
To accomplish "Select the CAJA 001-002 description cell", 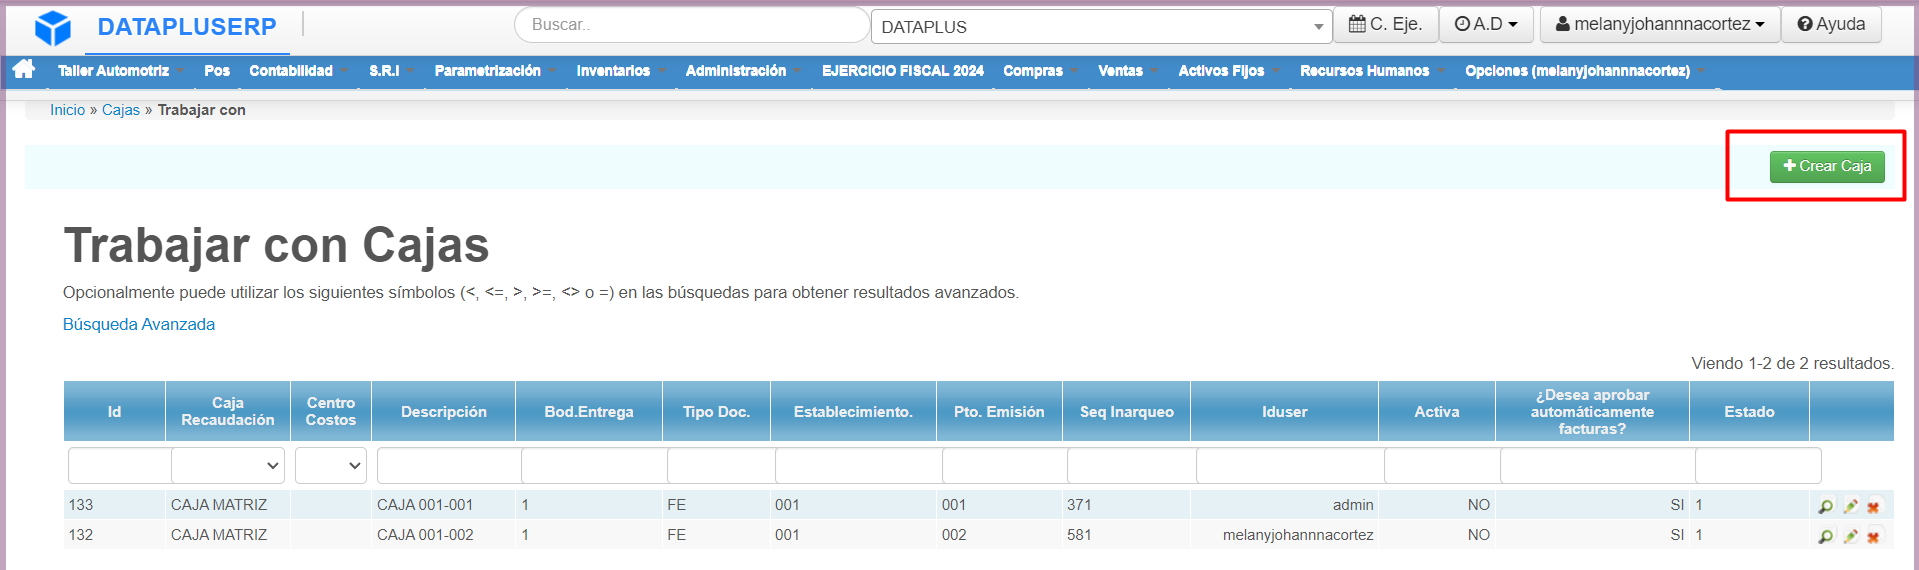I will (x=443, y=535).
